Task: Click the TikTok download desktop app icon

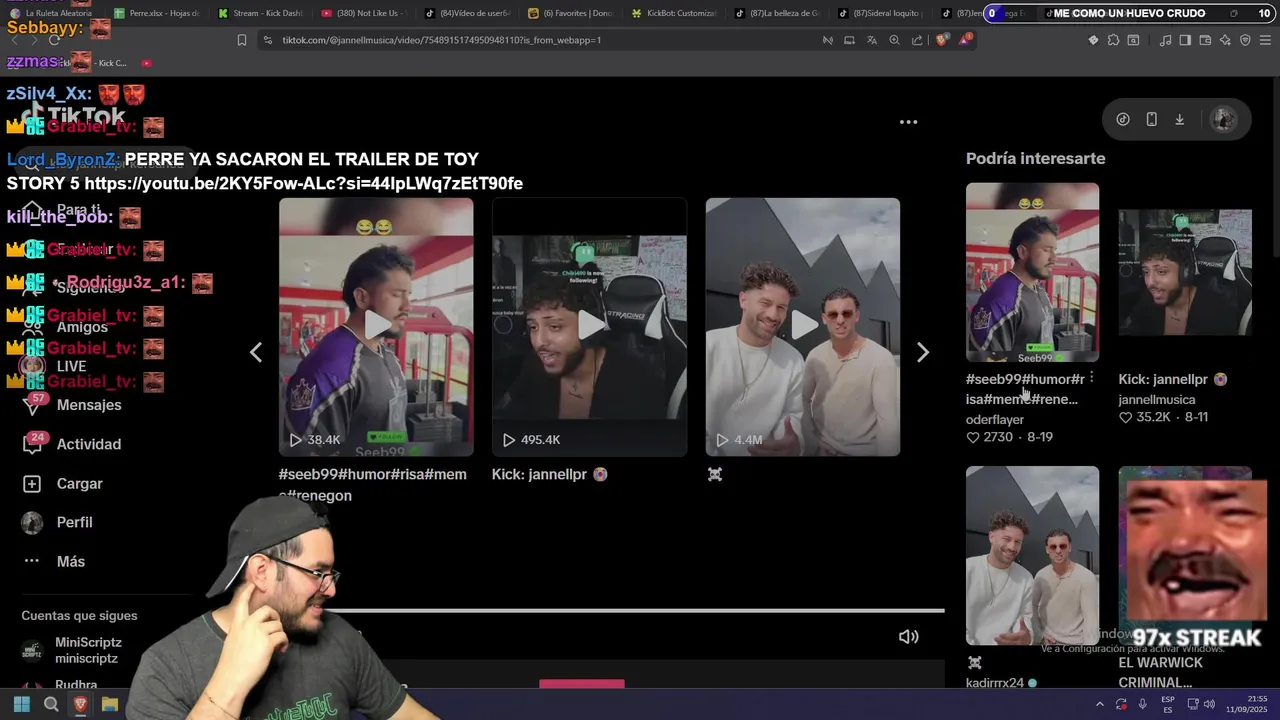Action: click(1179, 119)
